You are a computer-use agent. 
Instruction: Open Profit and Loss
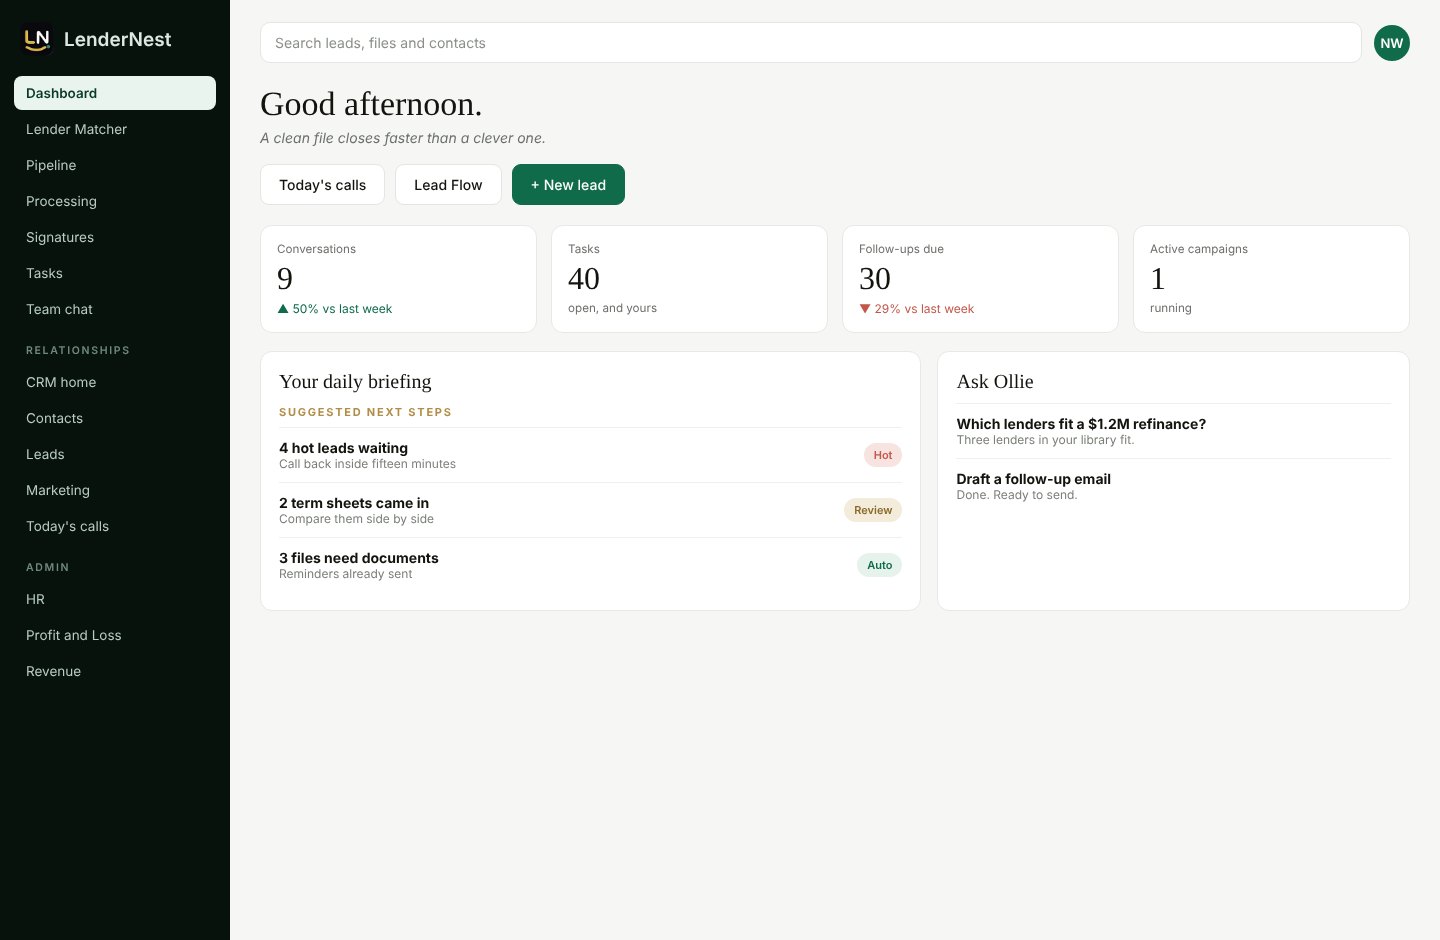115,635
